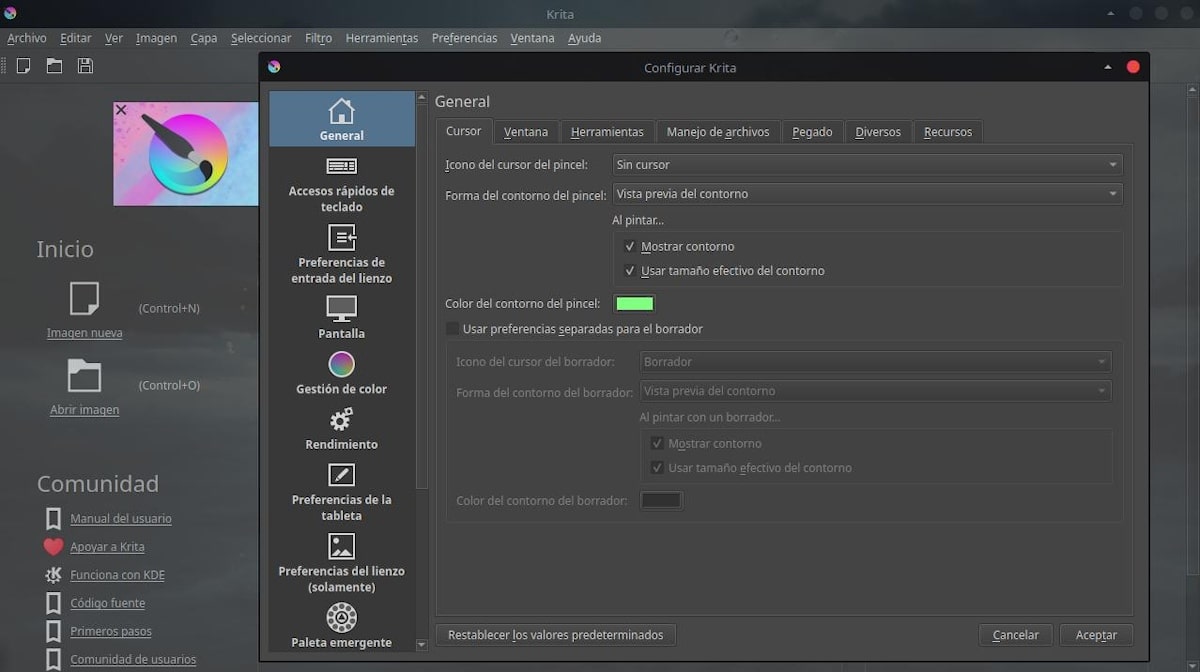
Task: Open the Forma del contorno del pincel dropdown
Action: point(867,194)
